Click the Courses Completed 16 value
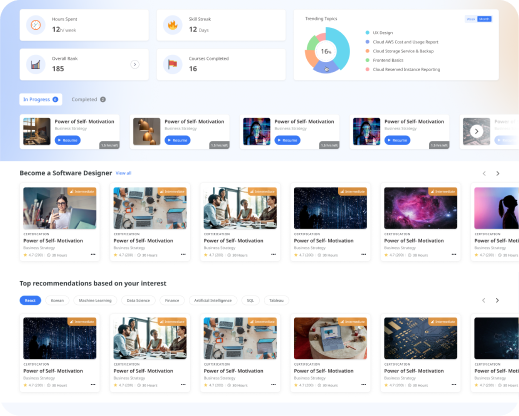Image resolution: width=519 pixels, height=416 pixels. (x=193, y=69)
